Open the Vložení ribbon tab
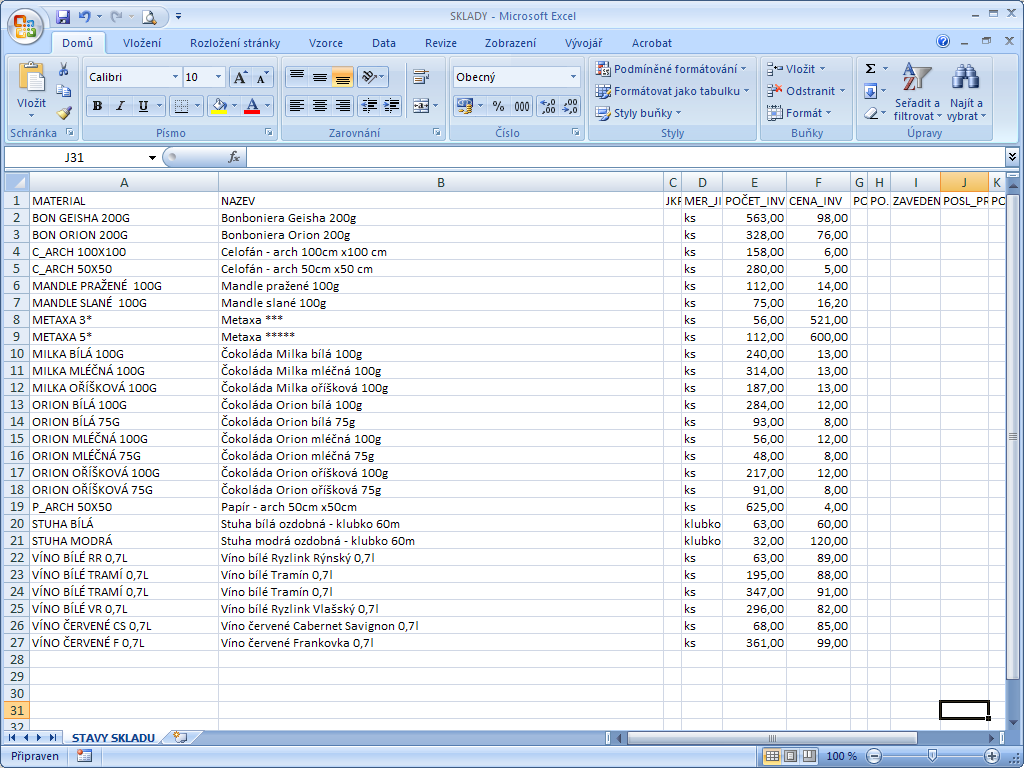Viewport: 1024px width, 768px height. (142, 43)
